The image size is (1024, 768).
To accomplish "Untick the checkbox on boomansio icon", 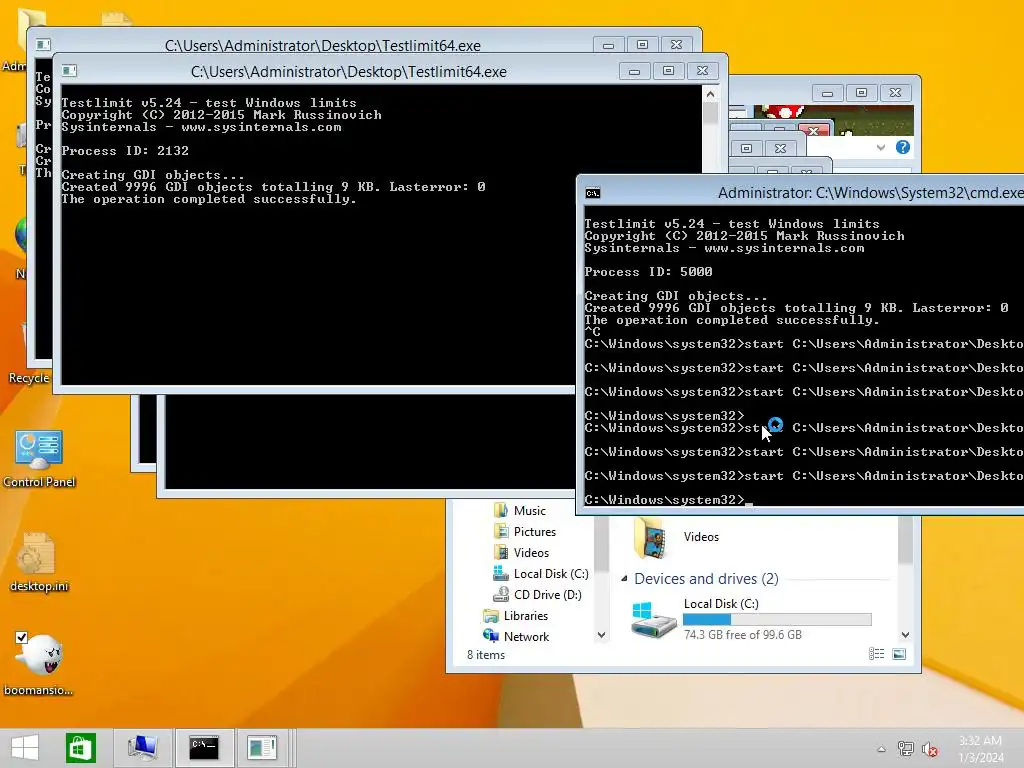I will click(x=22, y=637).
